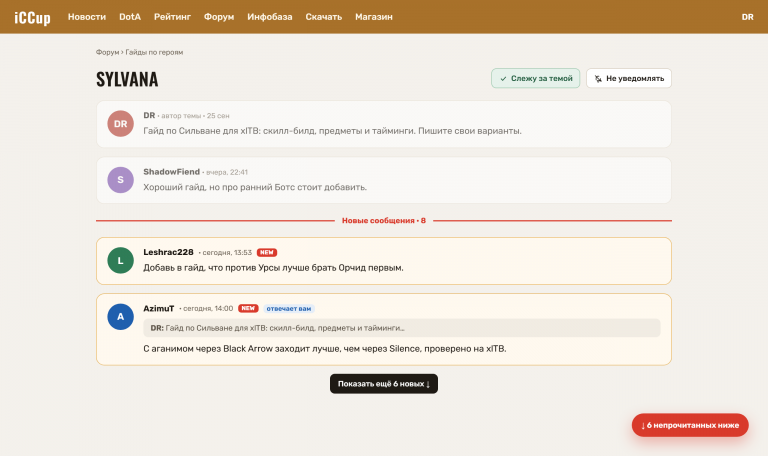
Task: Jump down via 6 непрочитанных ниже button
Action: (690, 425)
